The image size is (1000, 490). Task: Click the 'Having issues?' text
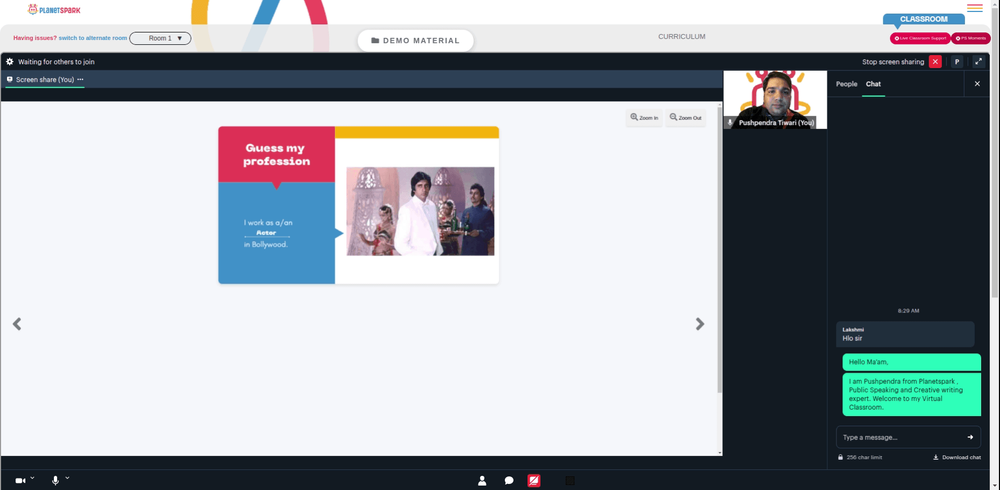35,38
